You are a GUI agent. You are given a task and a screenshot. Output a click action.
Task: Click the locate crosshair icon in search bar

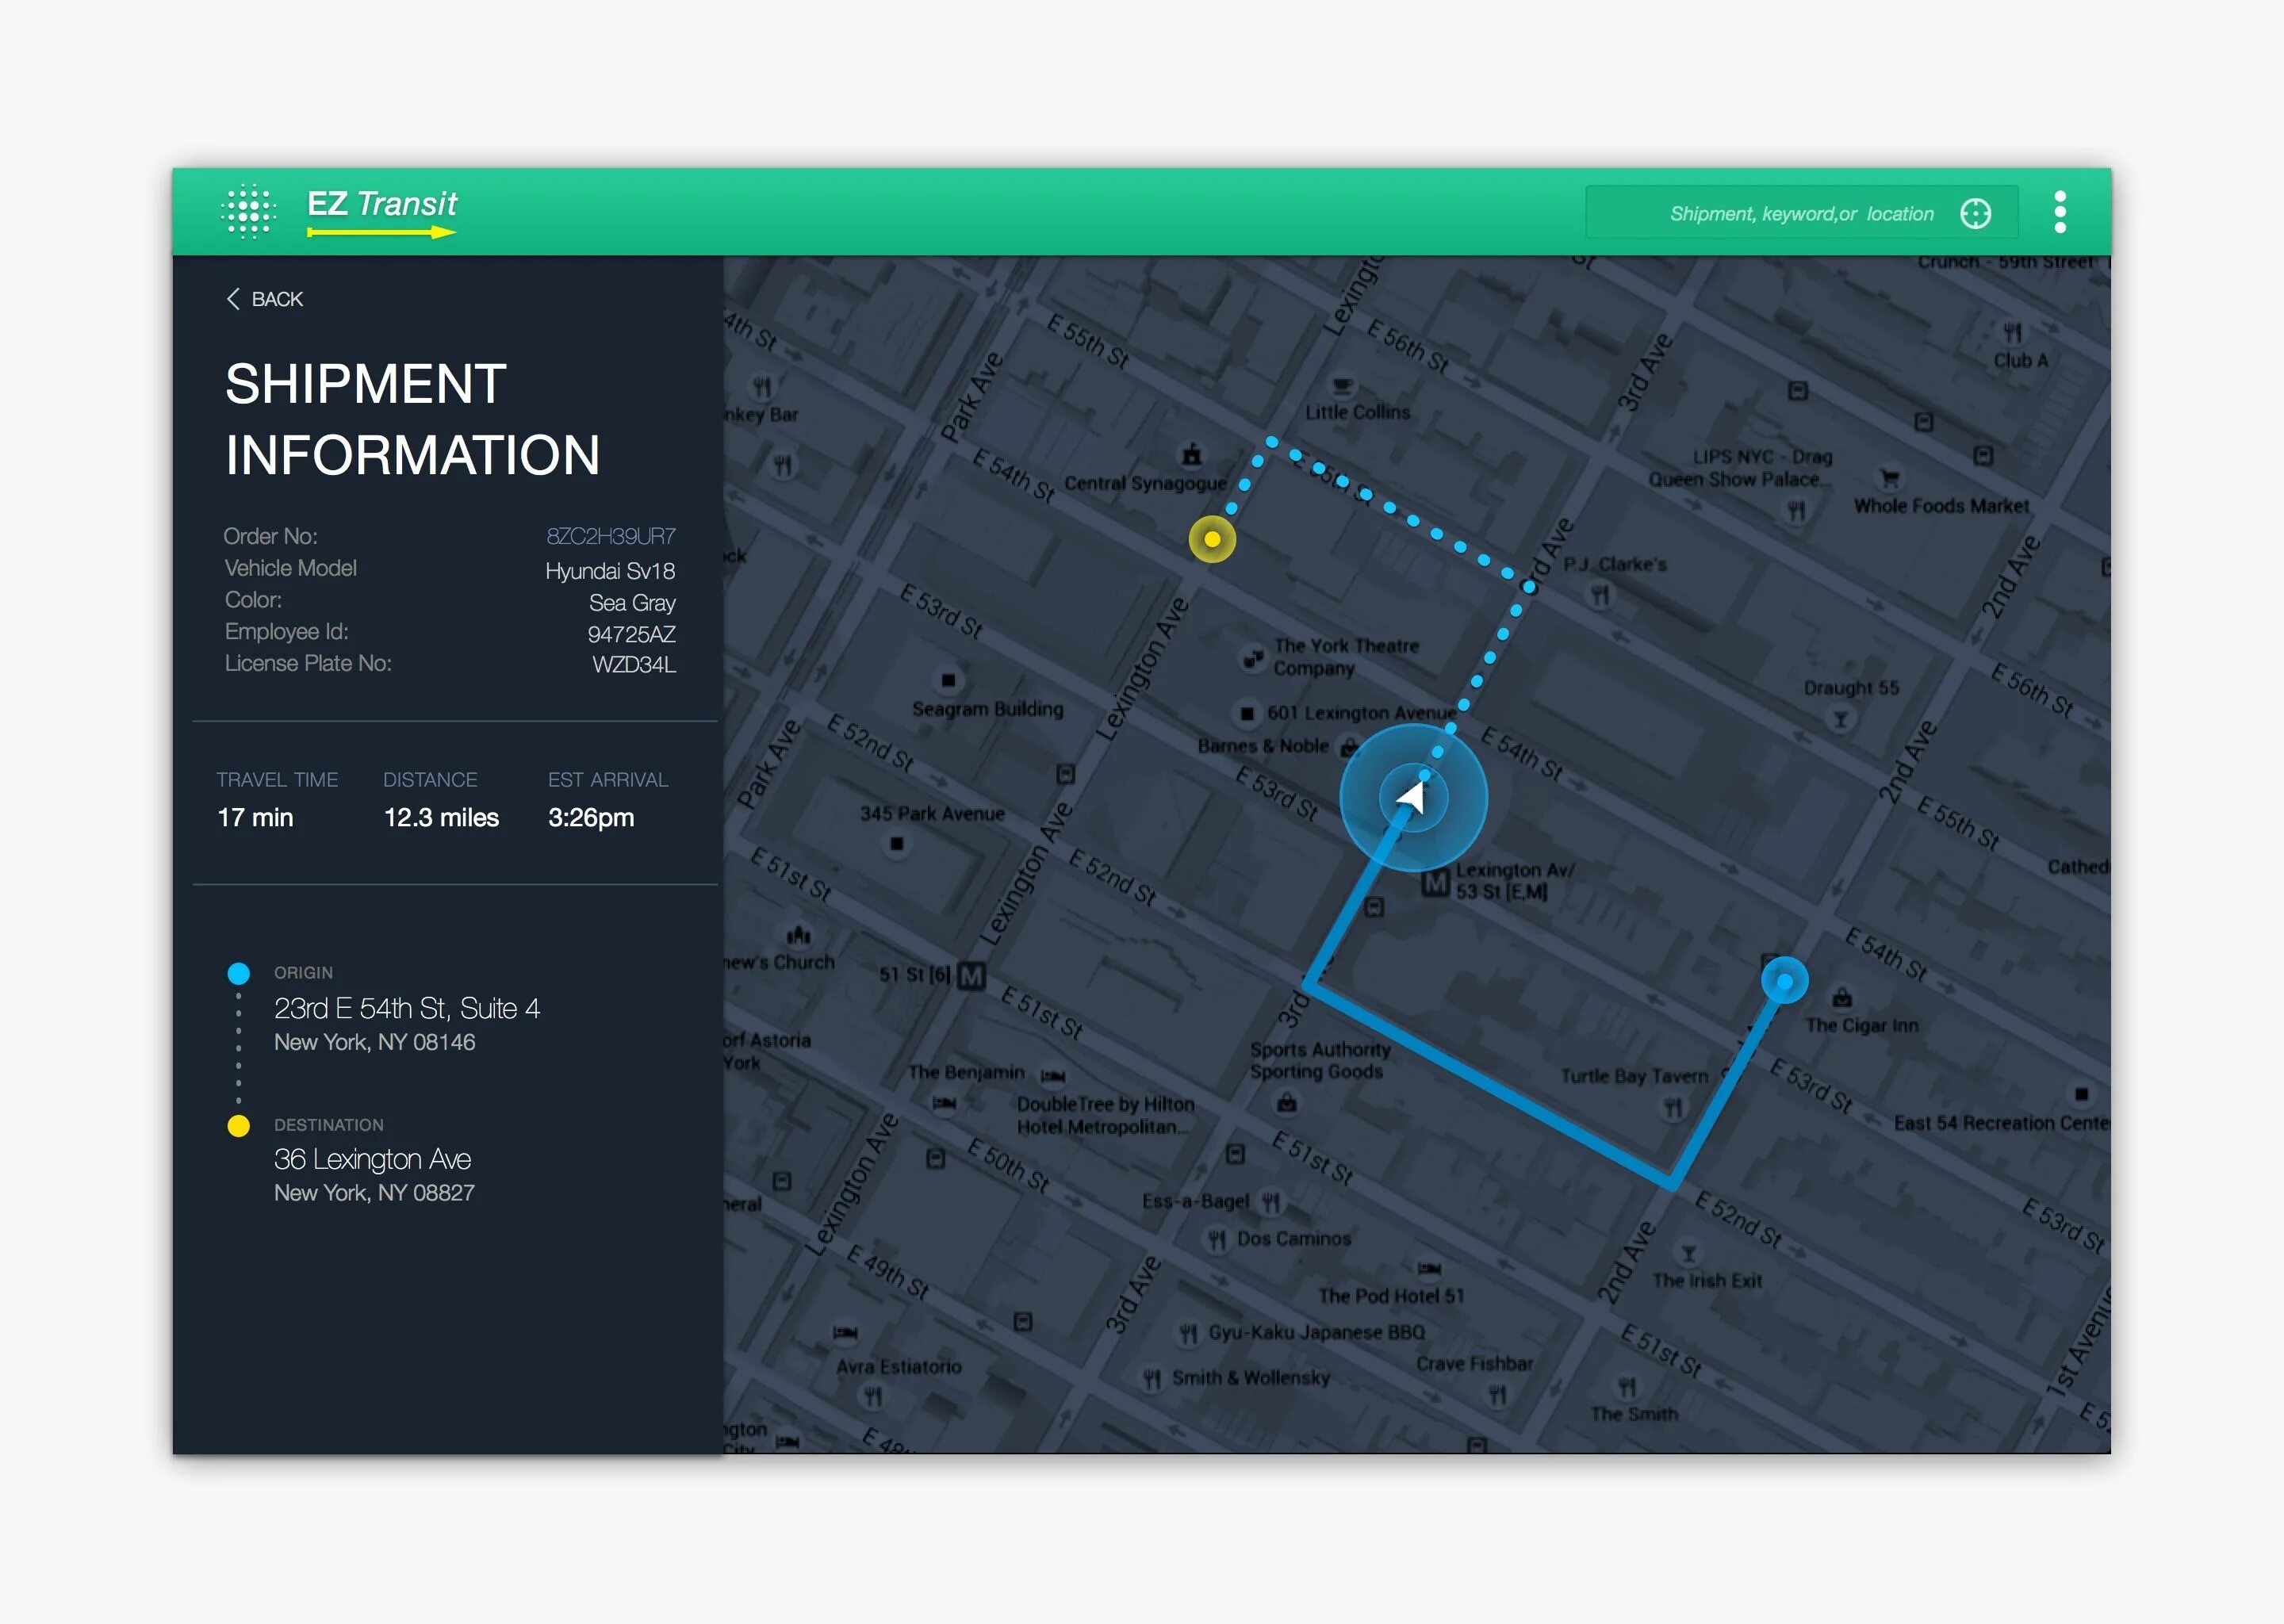point(1975,213)
